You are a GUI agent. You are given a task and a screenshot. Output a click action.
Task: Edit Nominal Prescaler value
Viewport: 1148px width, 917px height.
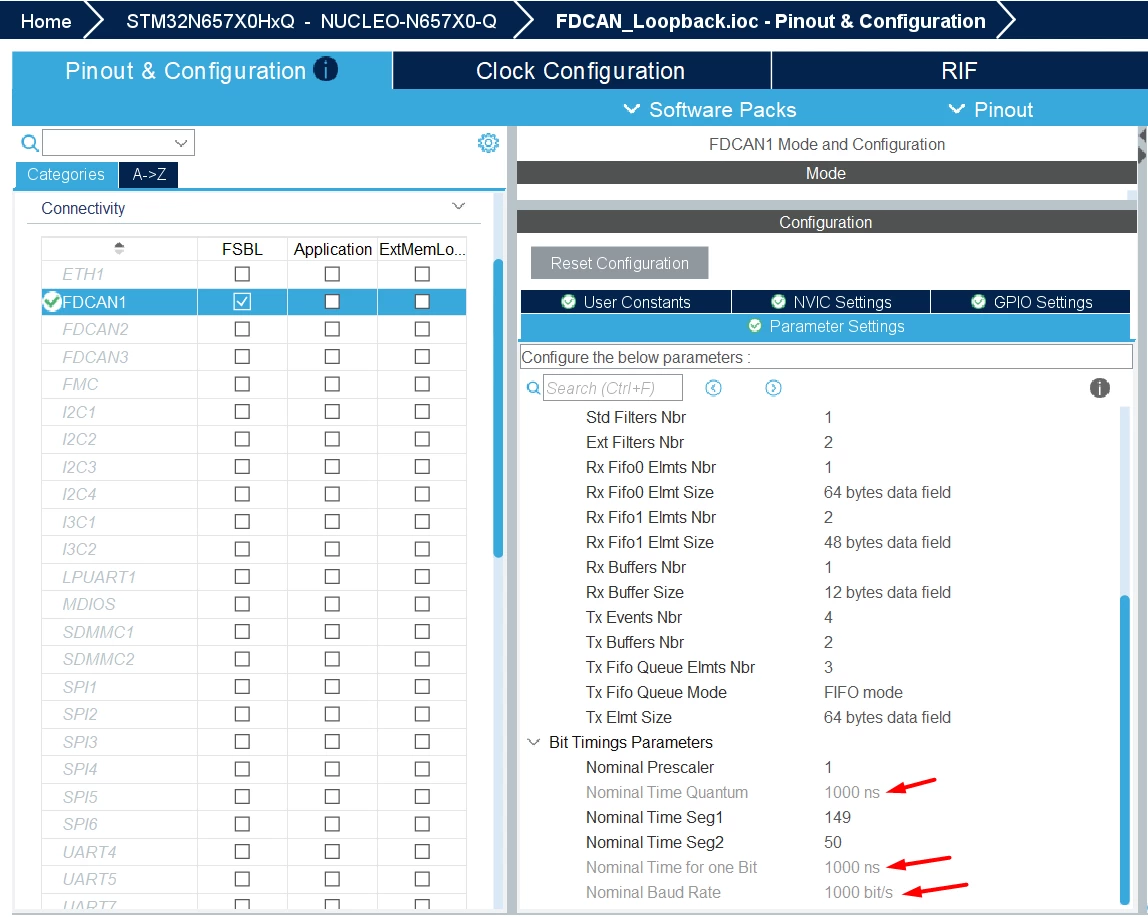(x=828, y=767)
